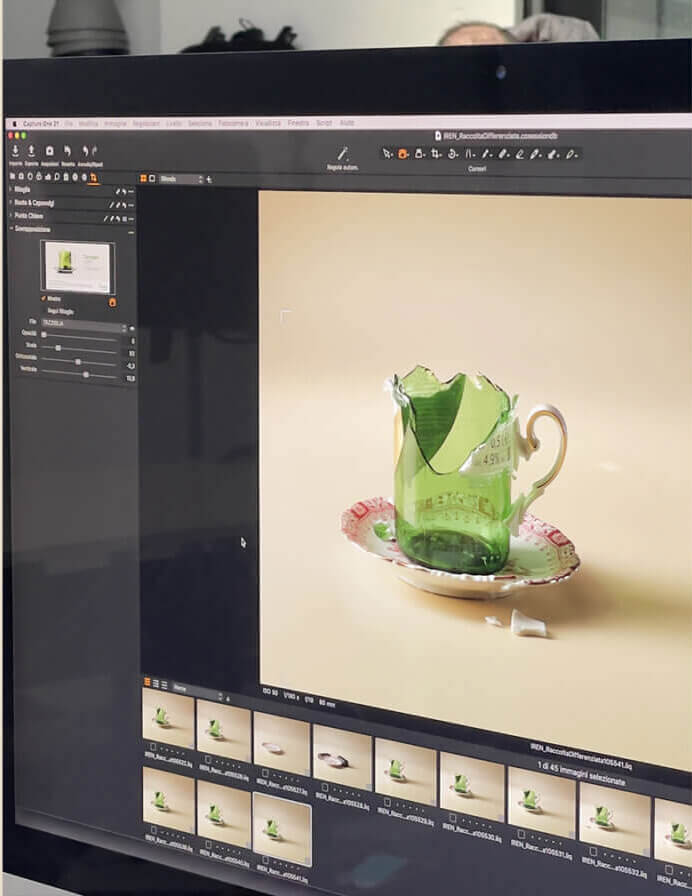The height and width of the screenshot is (896, 692).
Task: Open the Fotocamera menu
Action: click(233, 123)
